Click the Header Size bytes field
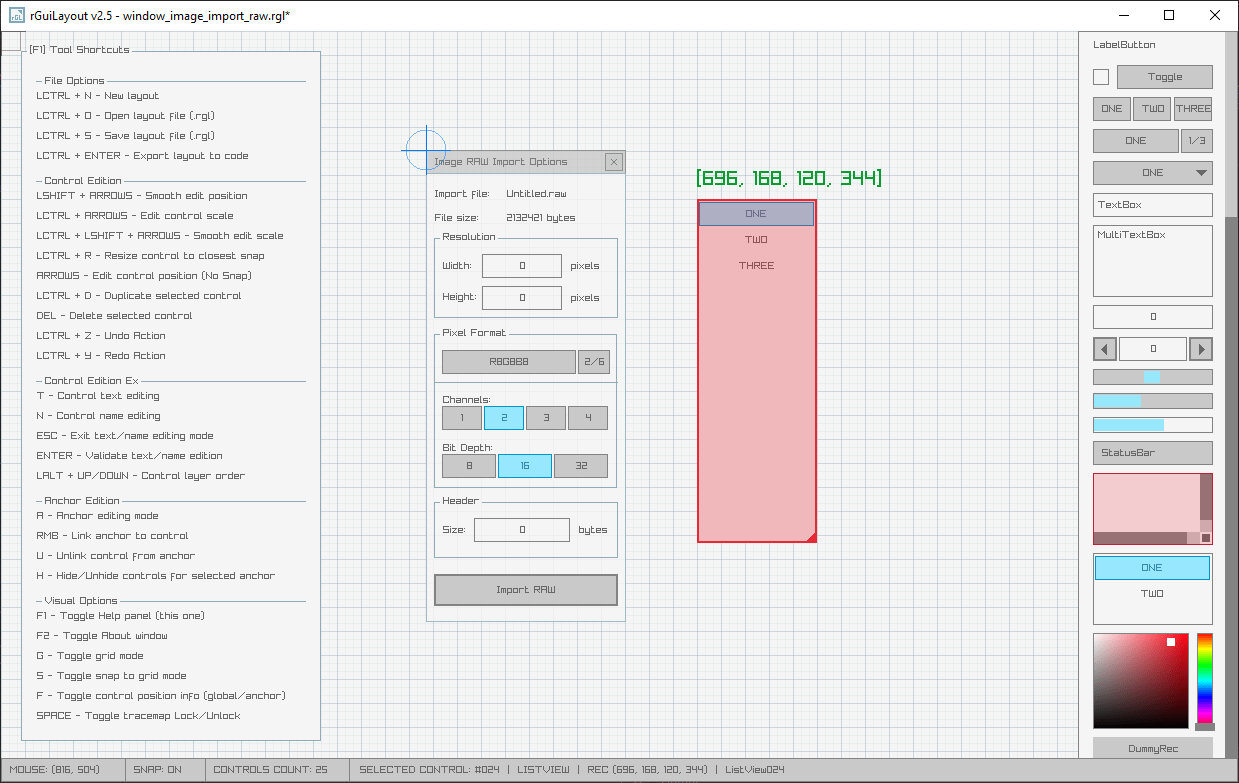 pyautogui.click(x=521, y=529)
